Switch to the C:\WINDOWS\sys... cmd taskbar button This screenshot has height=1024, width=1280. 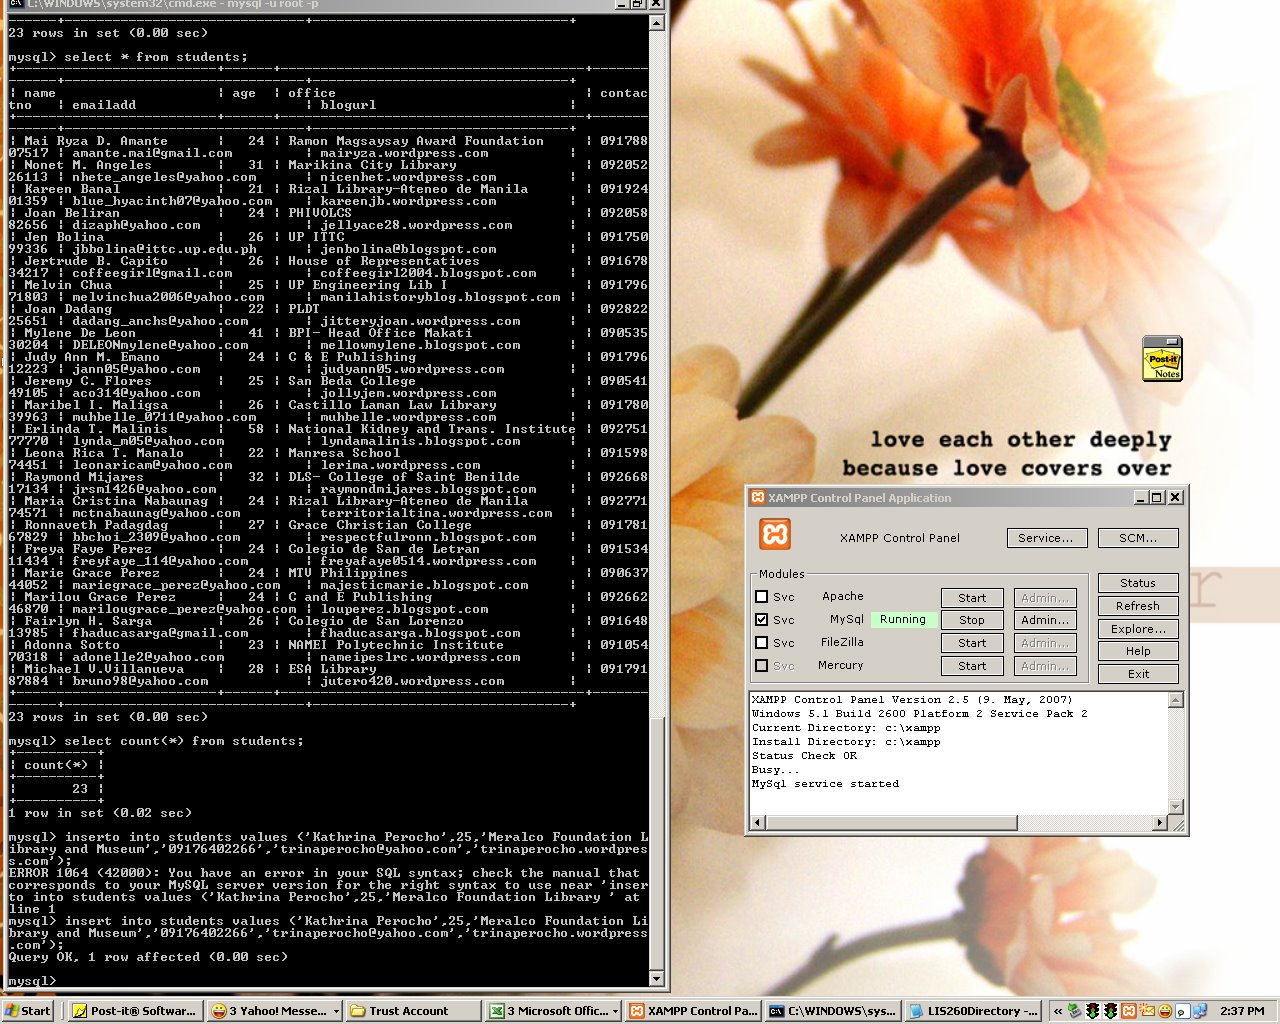click(x=832, y=1011)
